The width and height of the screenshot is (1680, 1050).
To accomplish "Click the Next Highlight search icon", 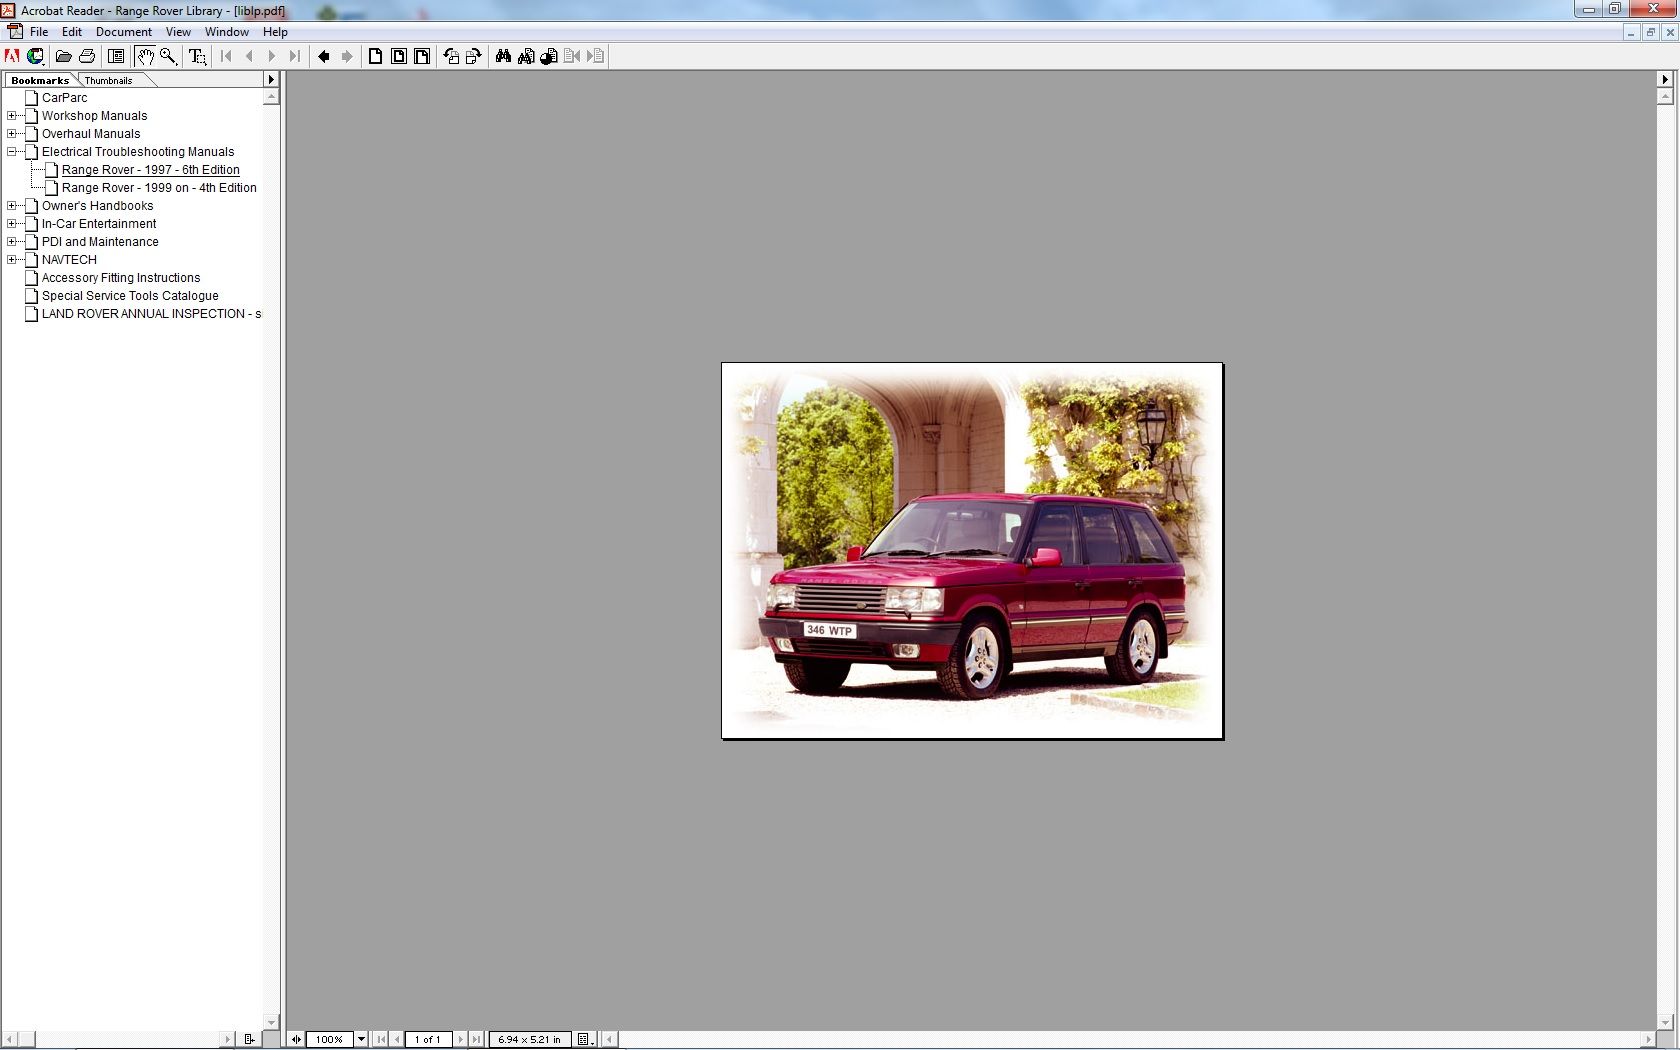I will [x=595, y=57].
